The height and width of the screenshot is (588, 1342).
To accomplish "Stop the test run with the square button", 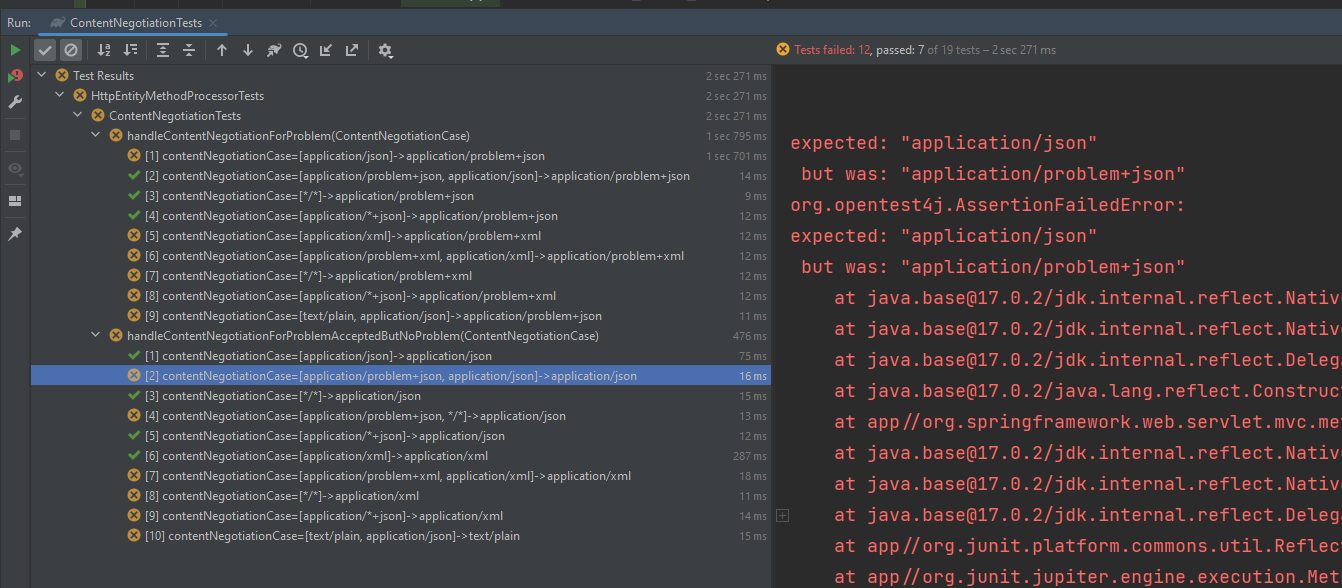I will point(15,134).
